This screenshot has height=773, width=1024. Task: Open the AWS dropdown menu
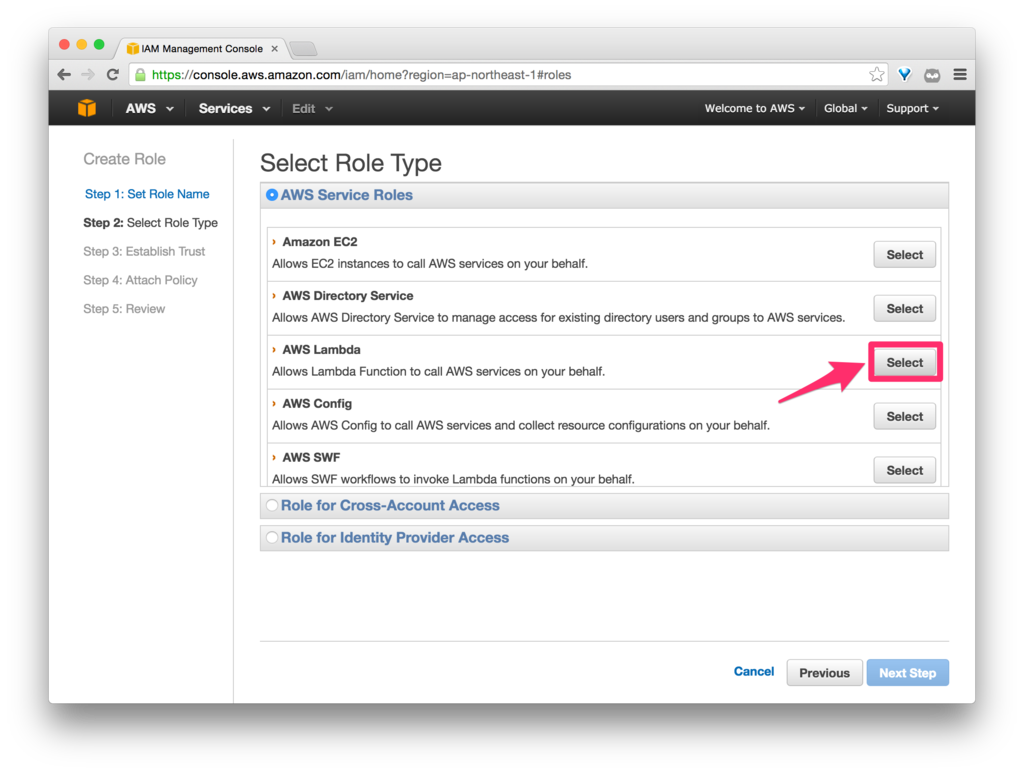(x=150, y=108)
